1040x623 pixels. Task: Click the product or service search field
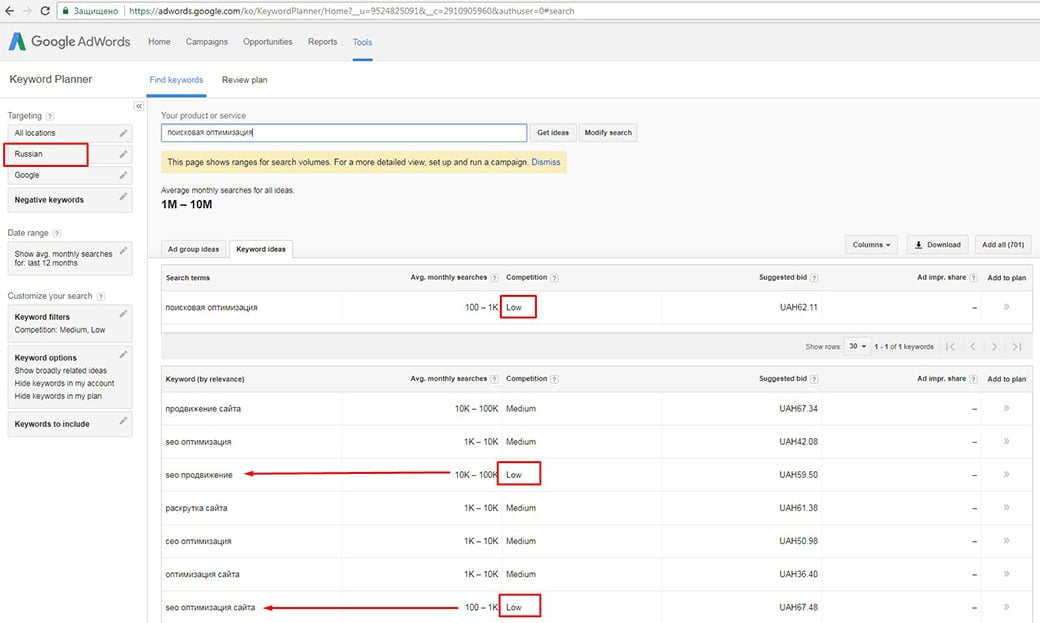343,133
